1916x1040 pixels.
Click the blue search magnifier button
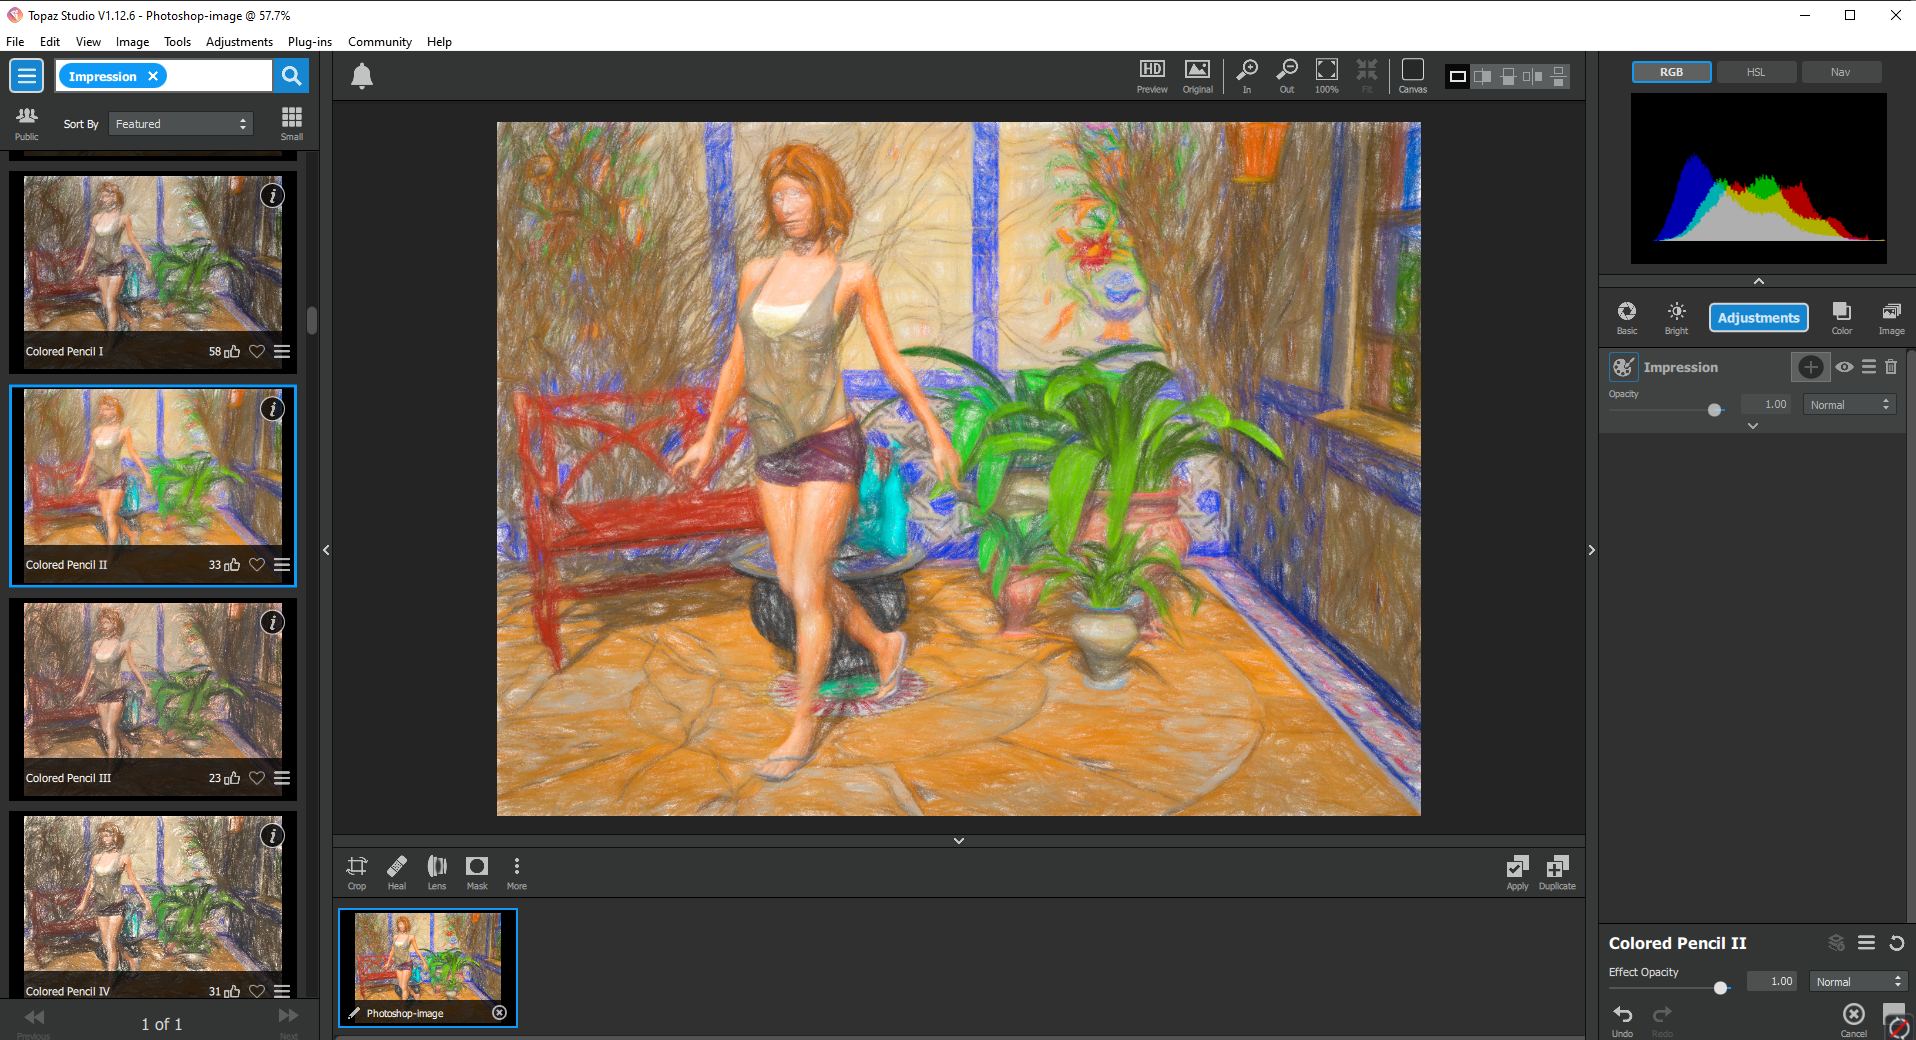tap(291, 76)
